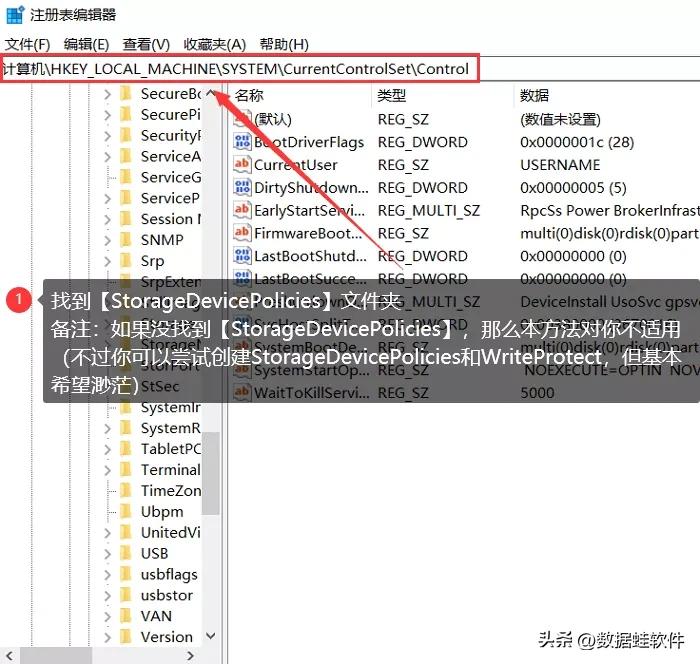The height and width of the screenshot is (664, 700).
Task: Click the 5000 data cell
Action: click(537, 393)
